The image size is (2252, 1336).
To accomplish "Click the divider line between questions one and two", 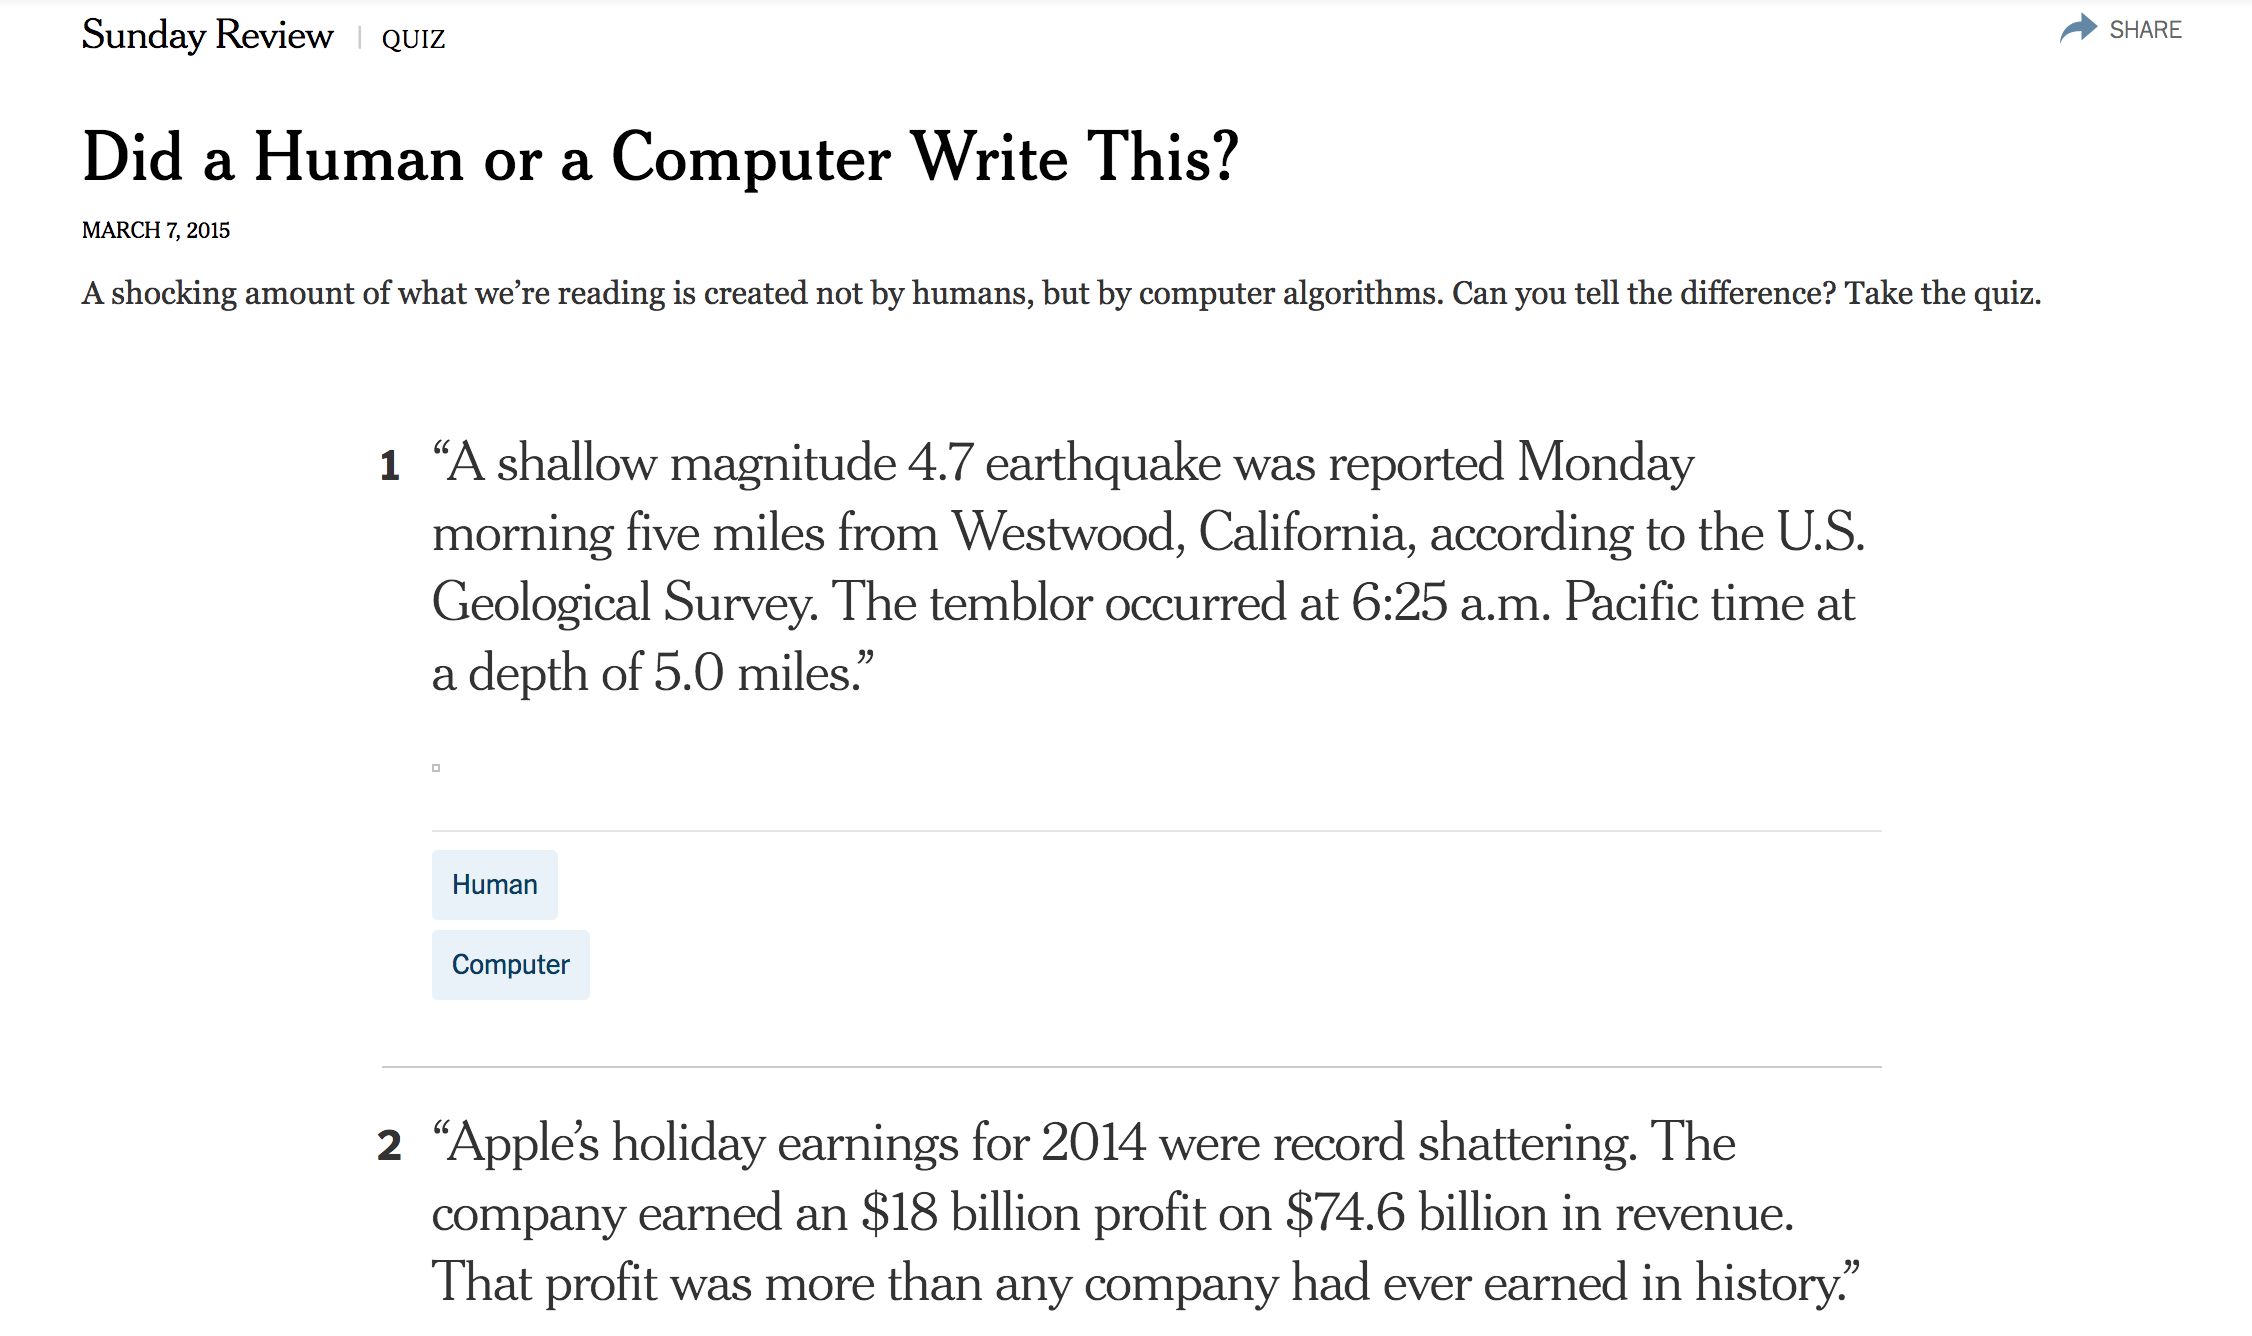I will [1132, 1067].
